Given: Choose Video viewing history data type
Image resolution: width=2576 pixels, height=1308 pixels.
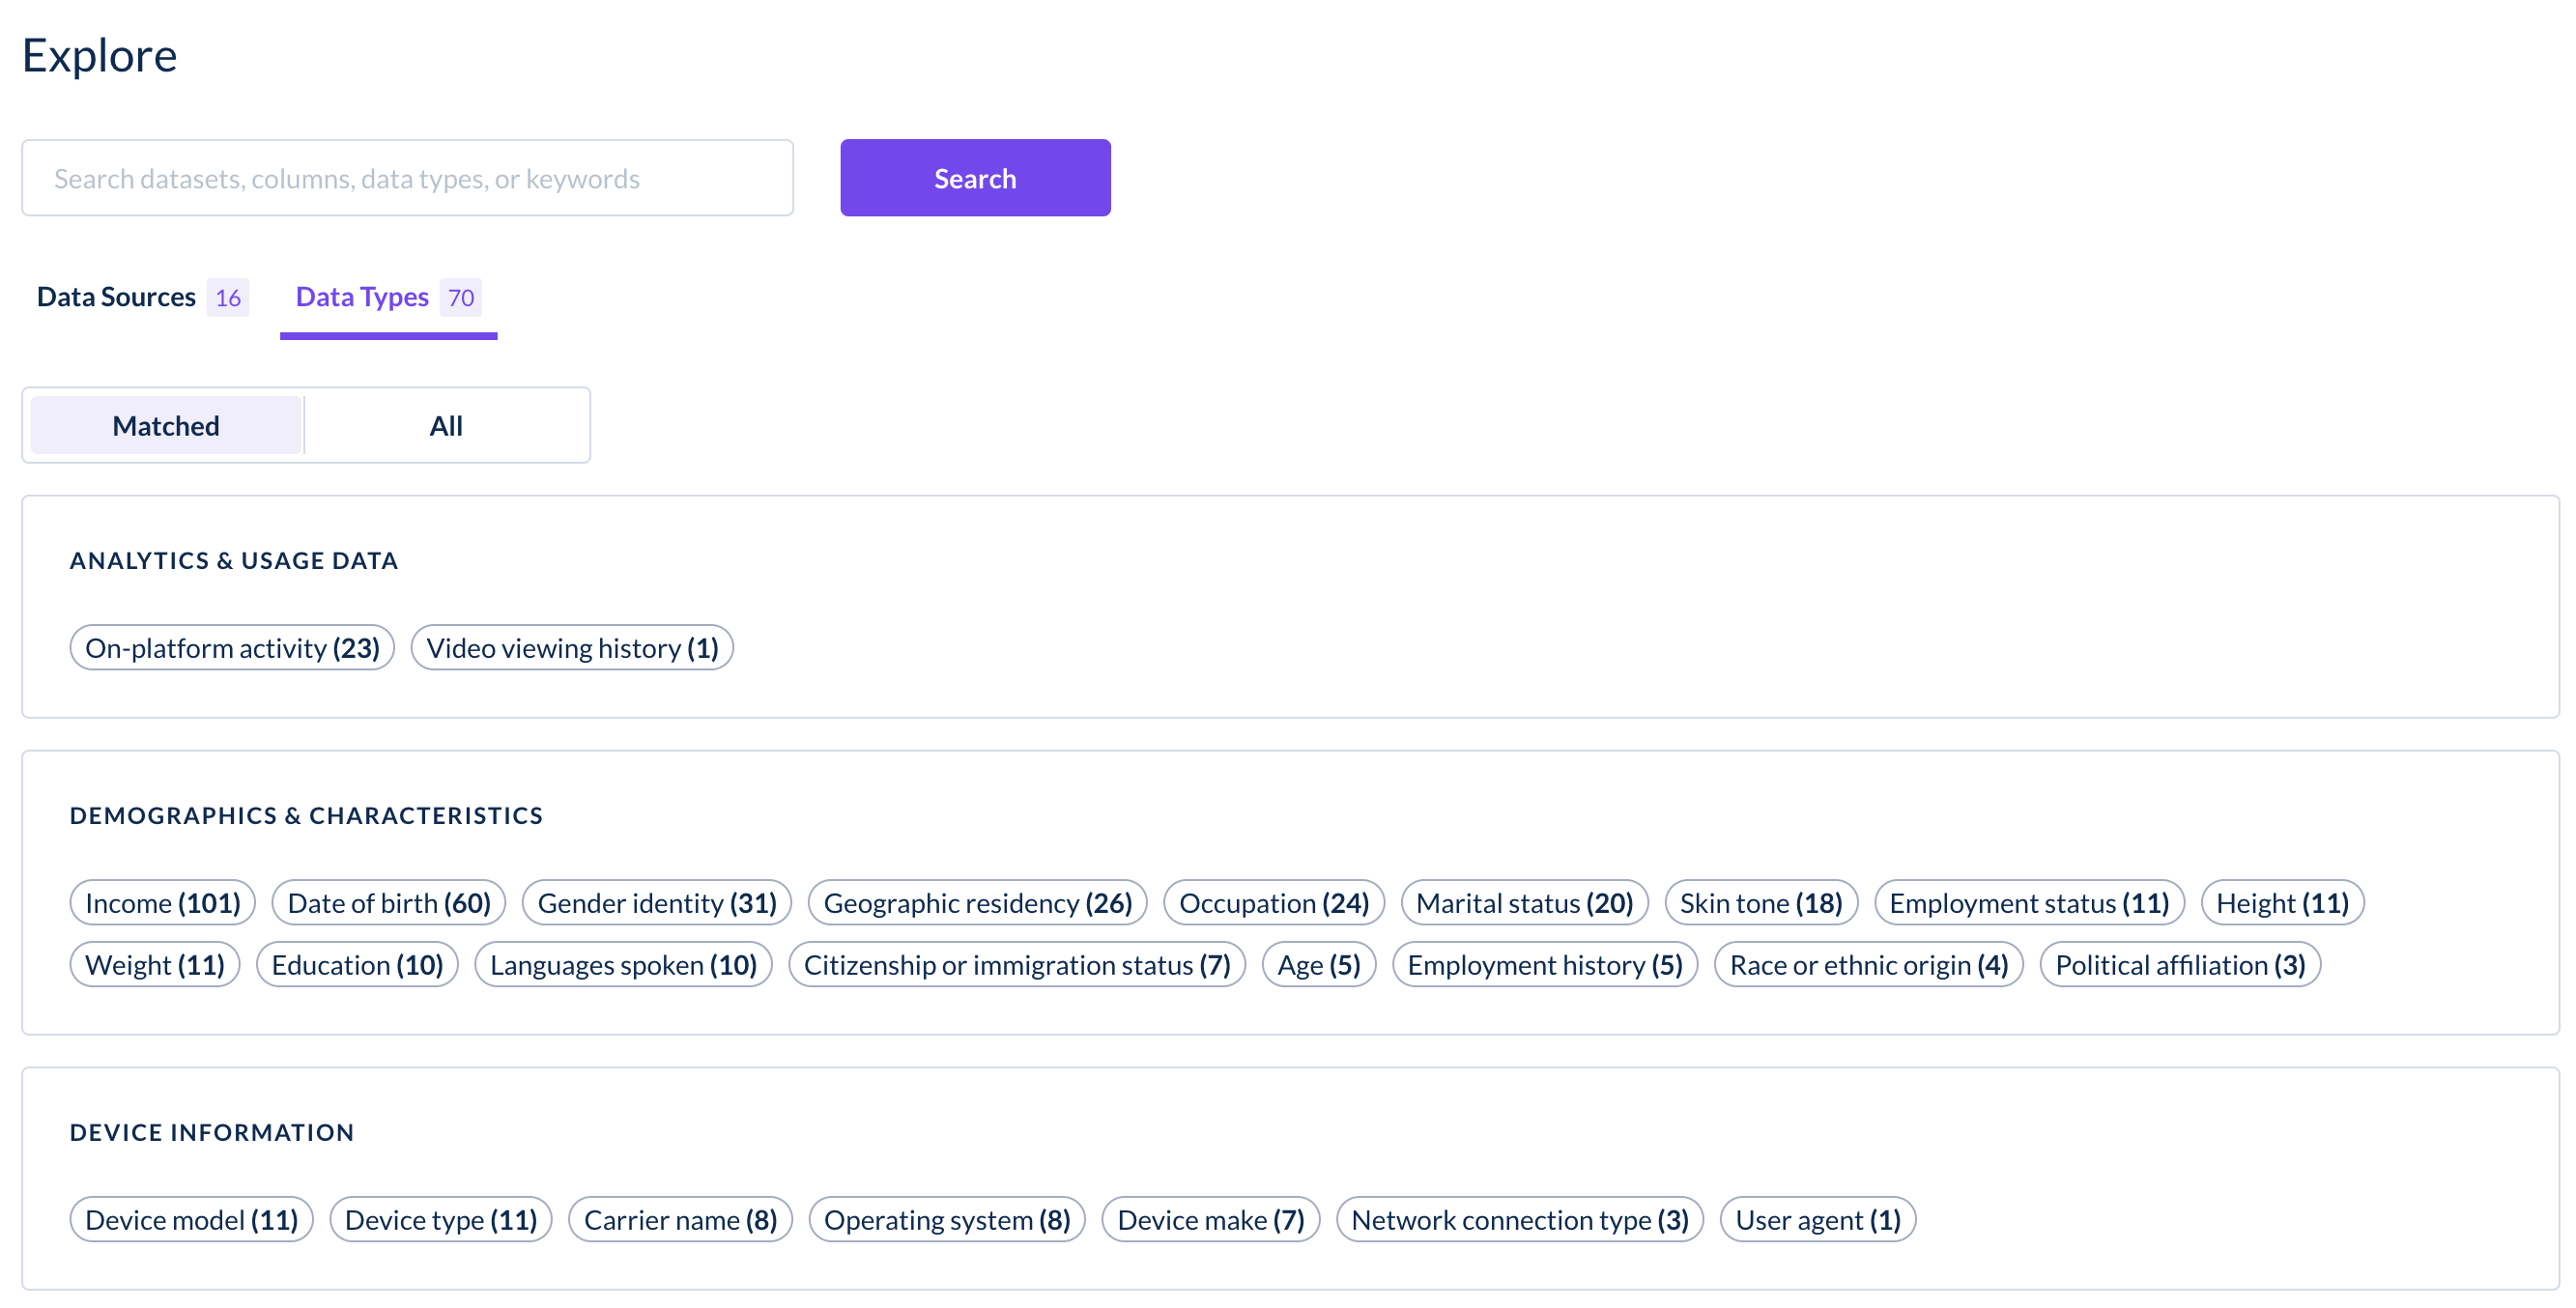Looking at the screenshot, I should [572, 647].
